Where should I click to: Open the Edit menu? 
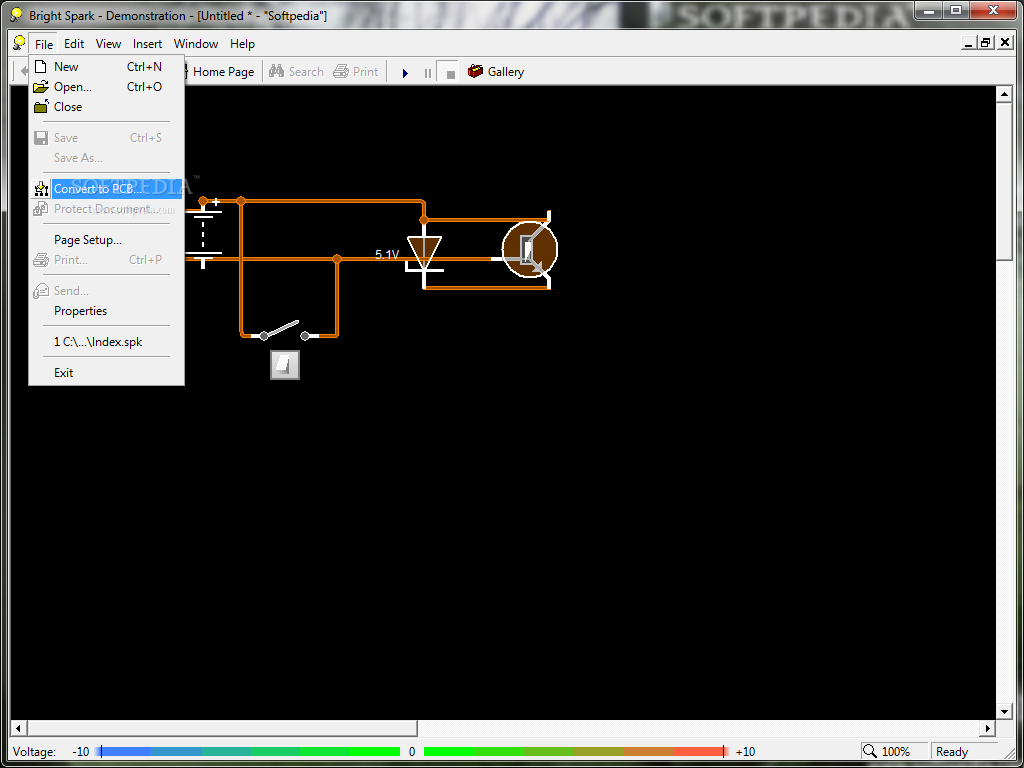pos(74,44)
